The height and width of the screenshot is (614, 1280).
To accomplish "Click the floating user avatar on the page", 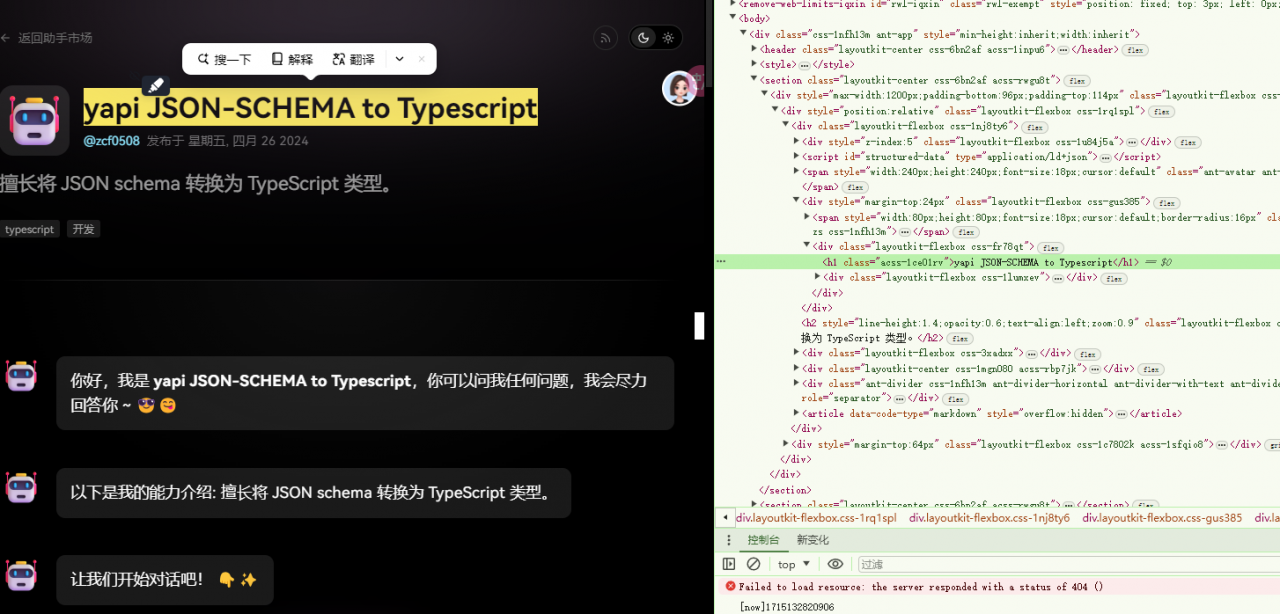I will (680, 88).
